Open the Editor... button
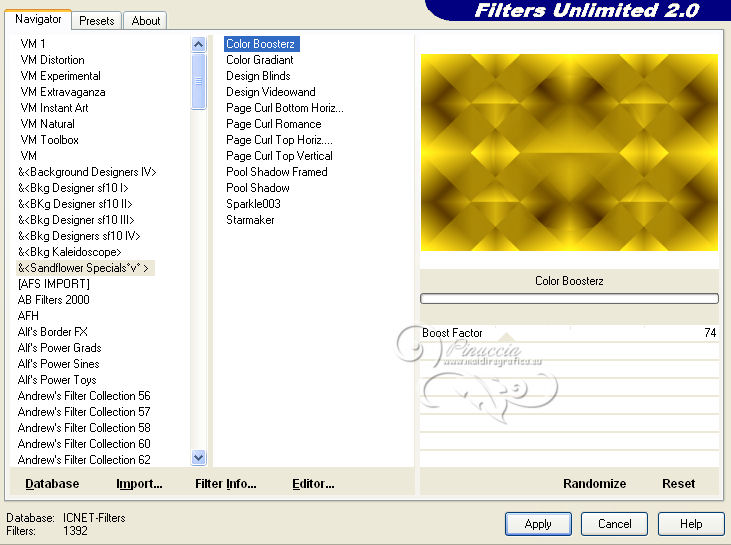The width and height of the screenshot is (731, 545). click(x=313, y=484)
